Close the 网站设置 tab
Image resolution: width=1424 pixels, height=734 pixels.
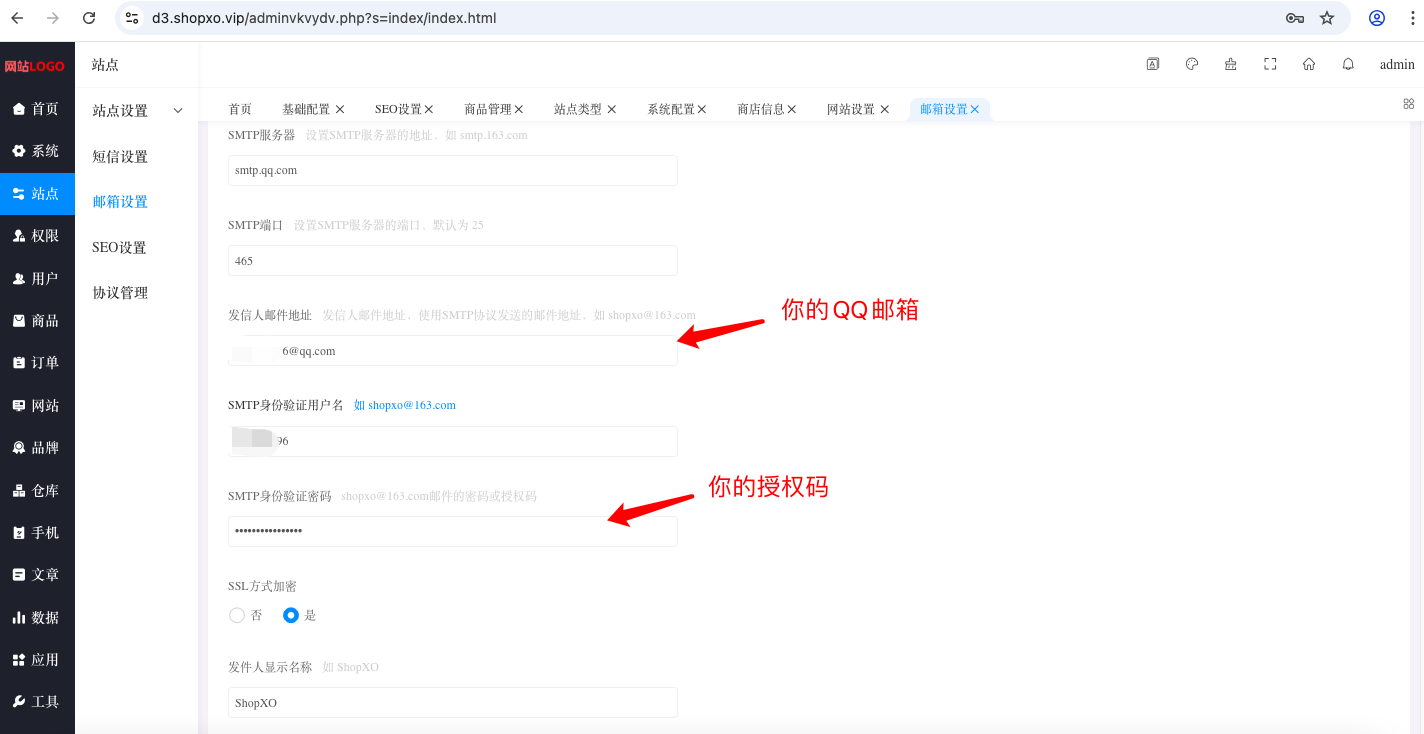[885, 109]
